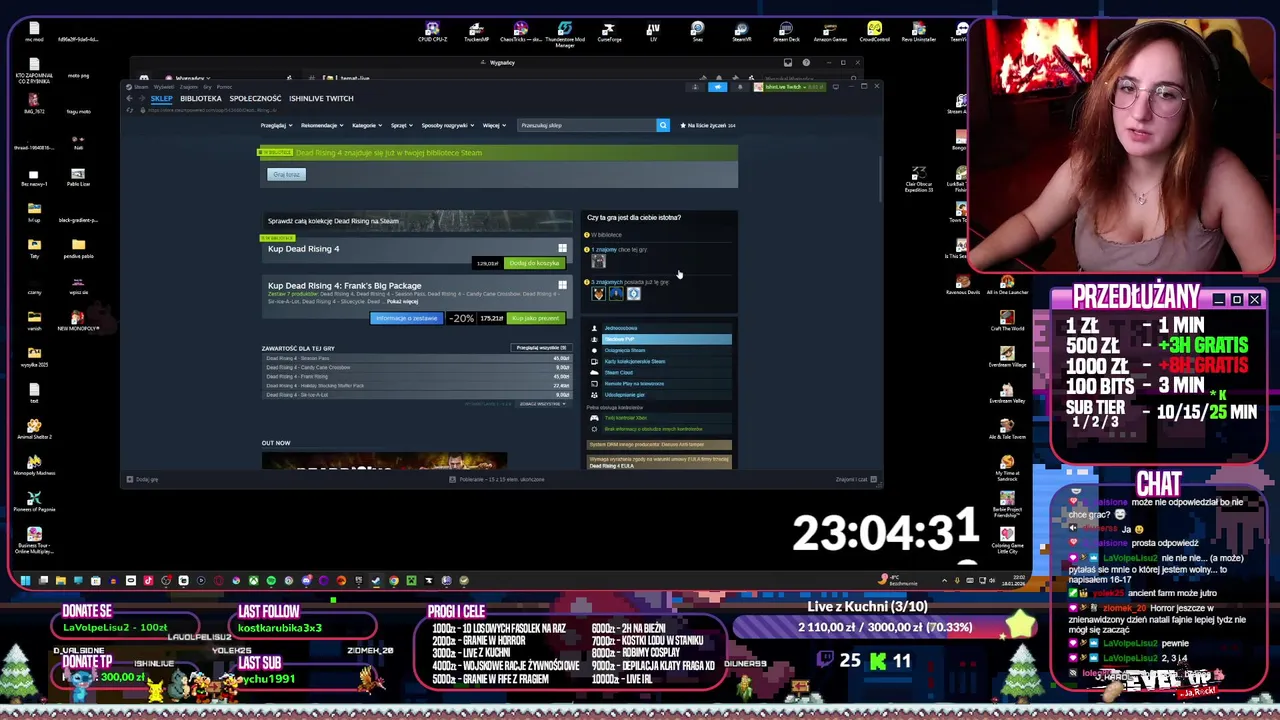Open the Steam notifications bell icon
Viewport: 1280px width, 720px height.
pos(740,87)
